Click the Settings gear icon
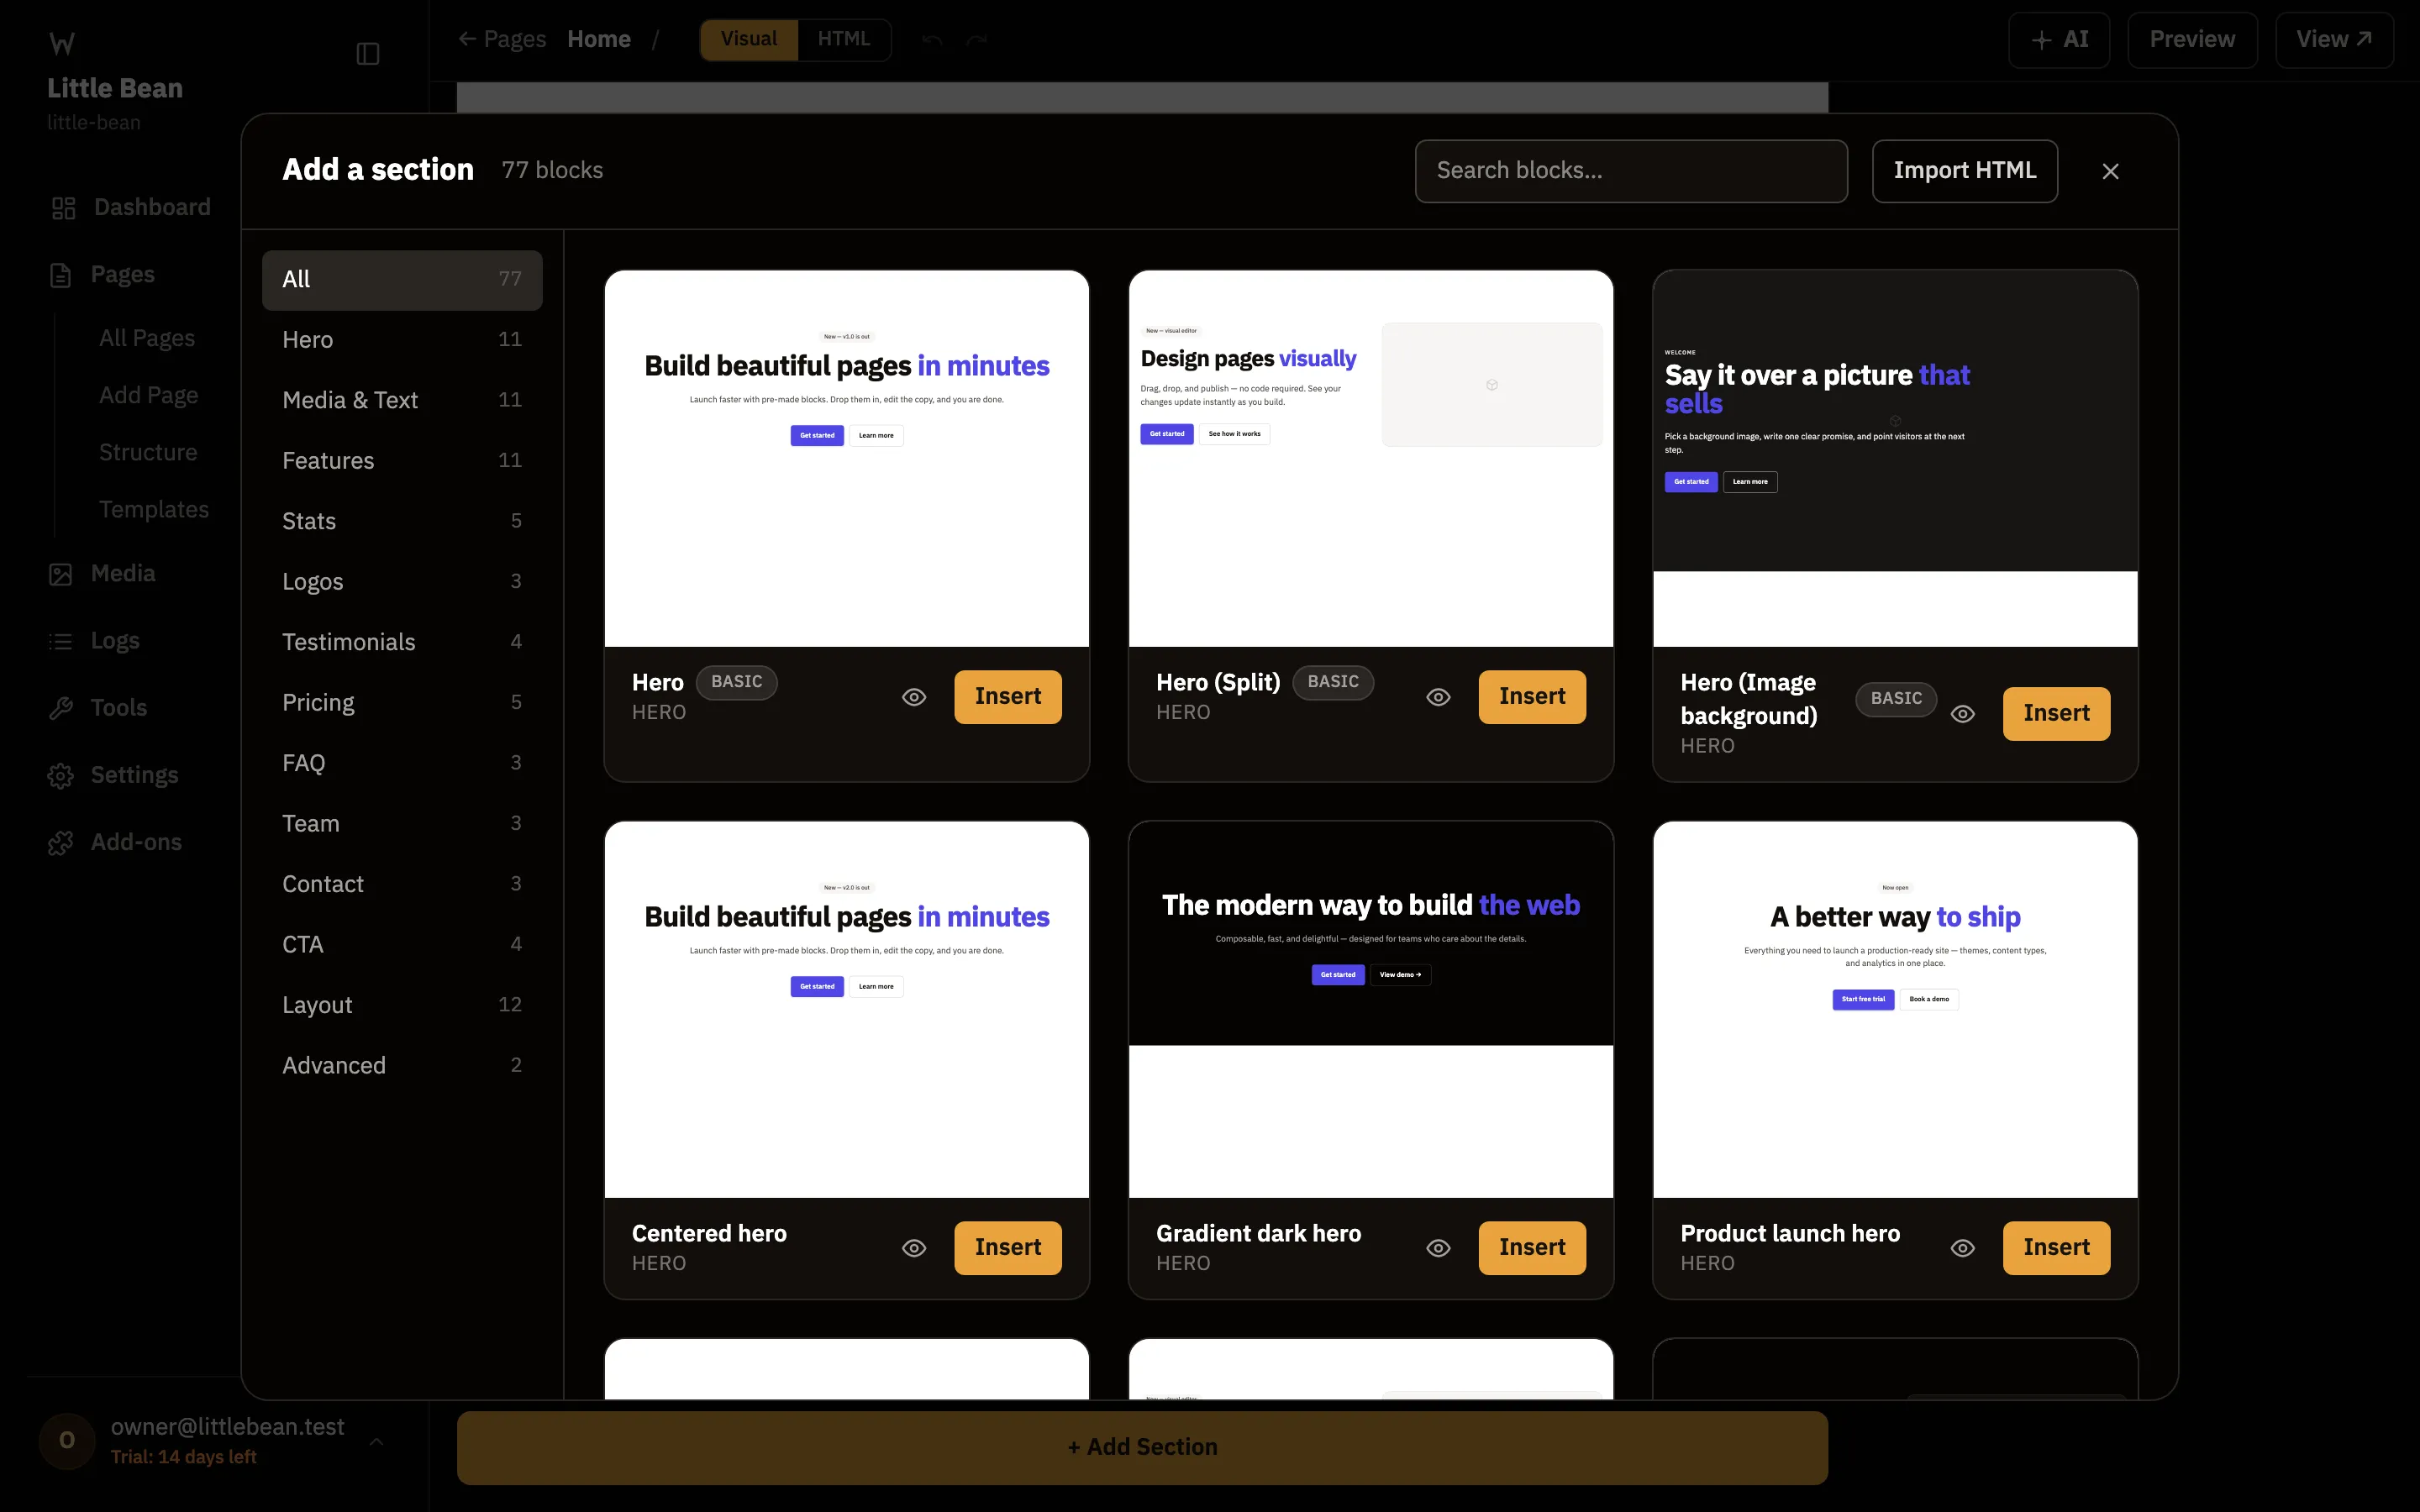This screenshot has height=1512, width=2420. tap(61, 775)
